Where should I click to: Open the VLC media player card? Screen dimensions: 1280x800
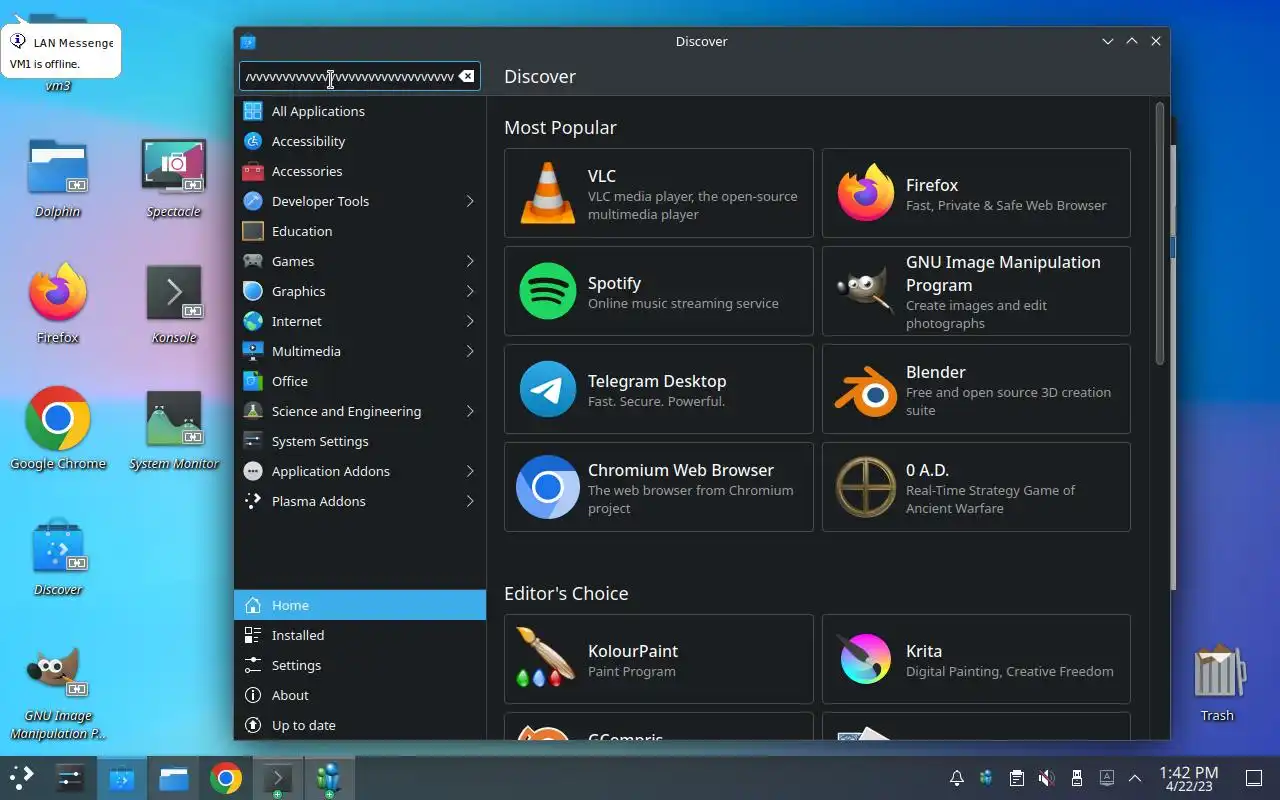pos(659,193)
